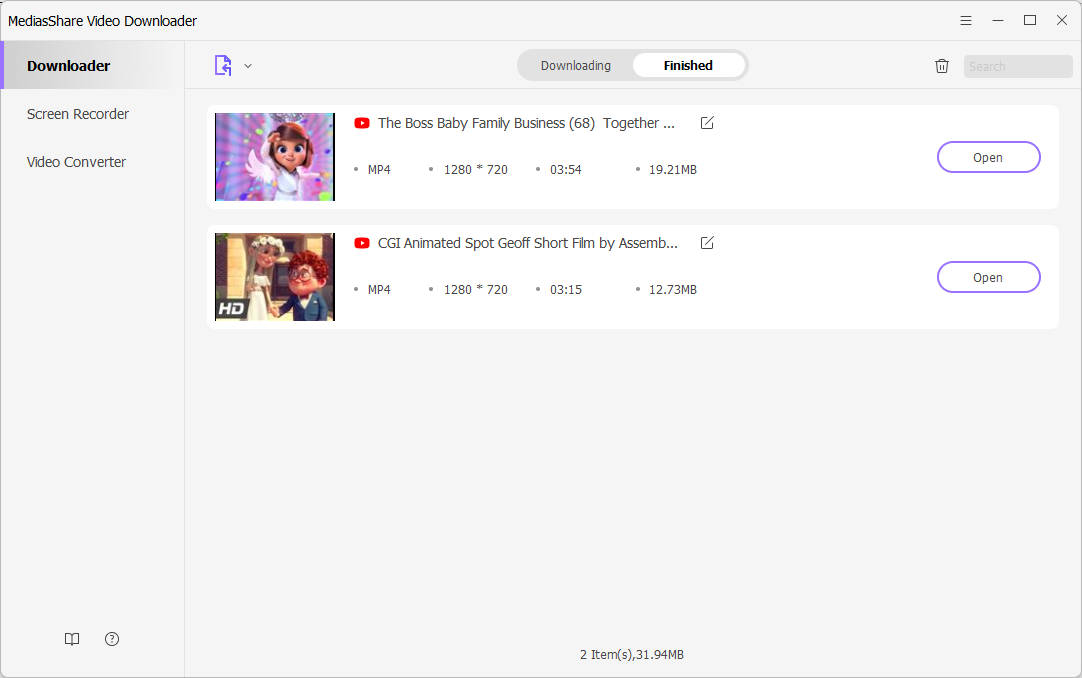Click the 03:54 duration value

pyautogui.click(x=566, y=170)
